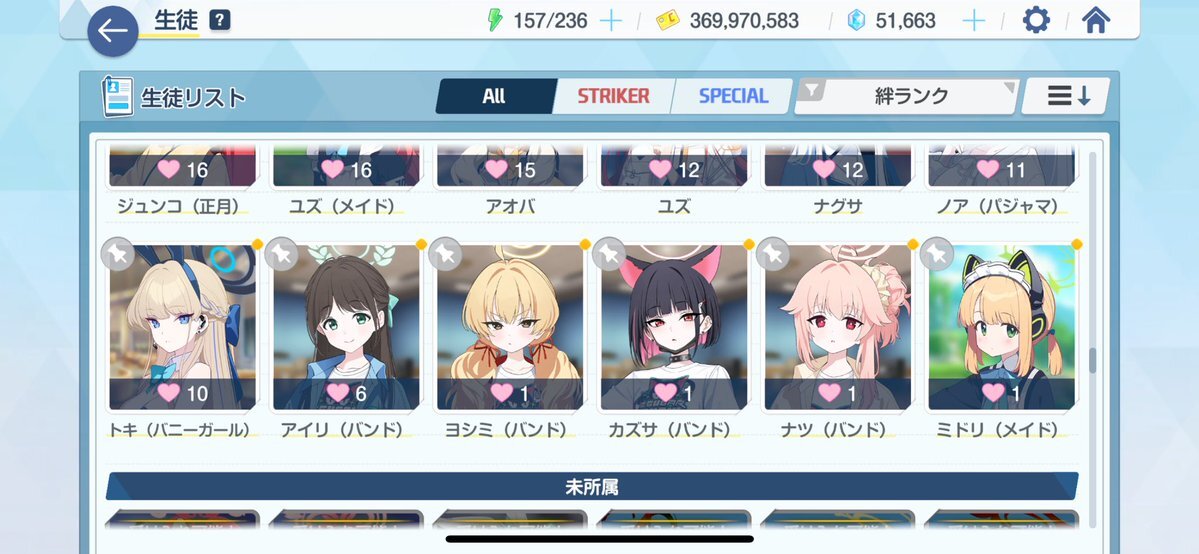Go to the home screen icon

pyautogui.click(x=1096, y=20)
